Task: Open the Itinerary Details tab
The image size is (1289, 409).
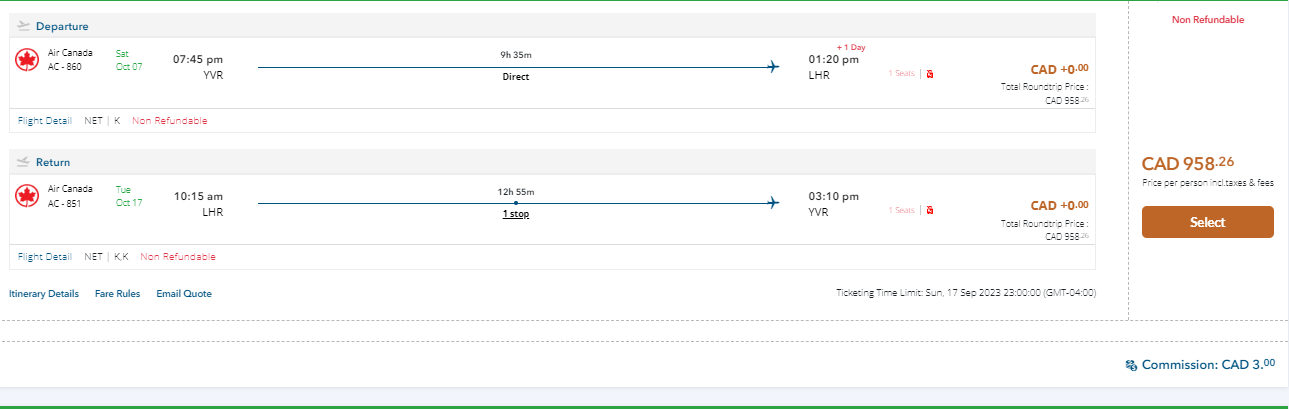Action: pos(44,294)
